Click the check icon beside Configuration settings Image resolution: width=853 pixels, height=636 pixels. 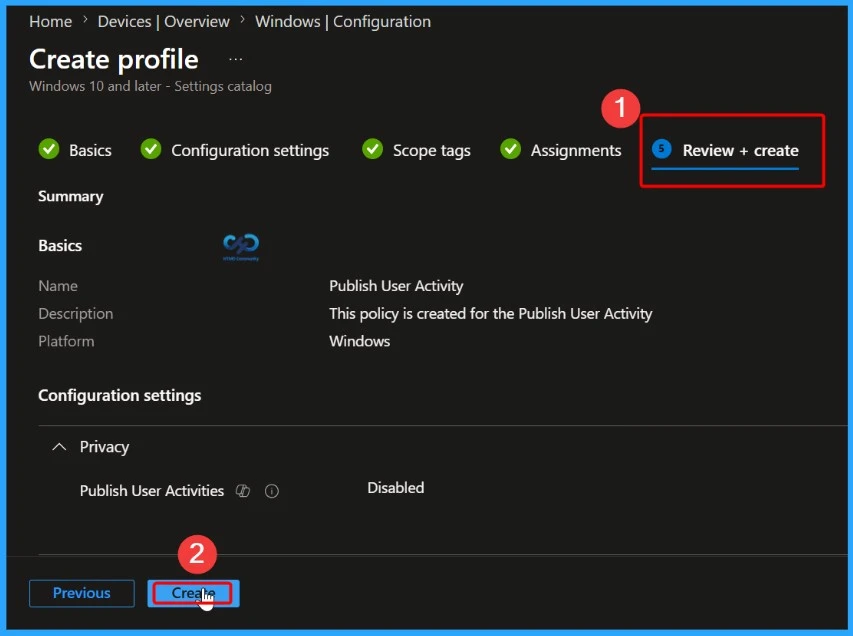click(151, 149)
